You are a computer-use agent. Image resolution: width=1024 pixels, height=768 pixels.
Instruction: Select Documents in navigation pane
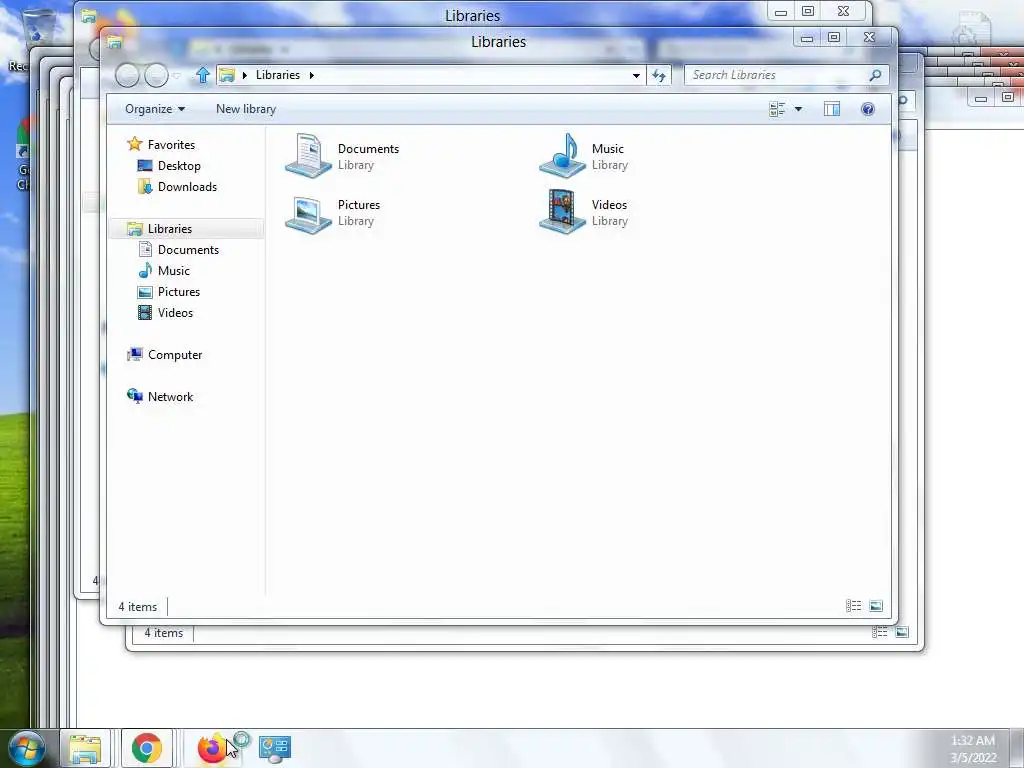pyautogui.click(x=188, y=249)
